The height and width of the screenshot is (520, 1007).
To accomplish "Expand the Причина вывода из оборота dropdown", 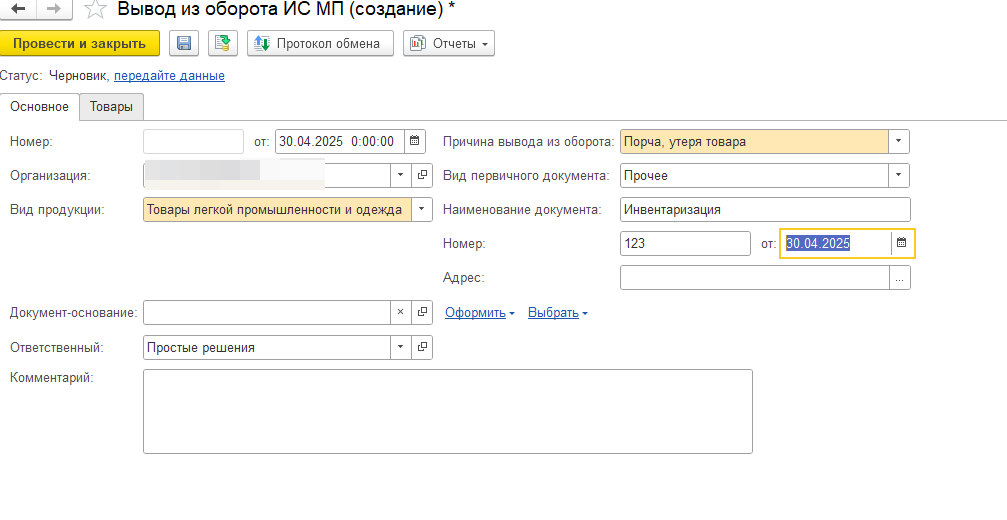I will tap(898, 141).
